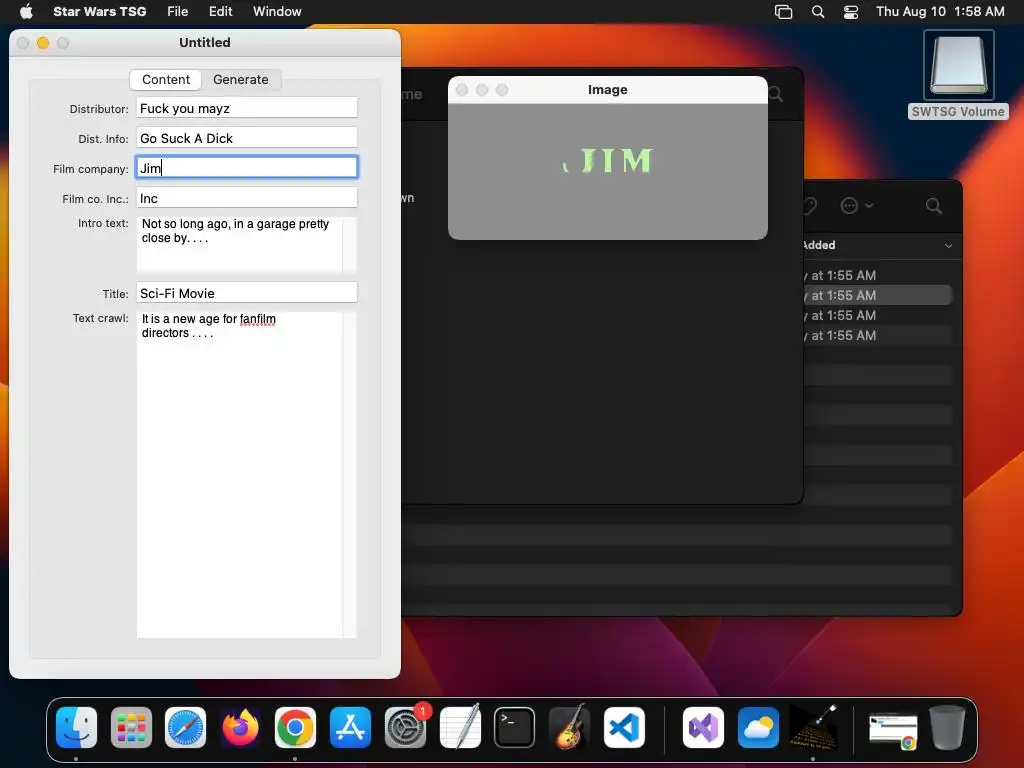This screenshot has height=768, width=1024.
Task: Open the Apple menu
Action: [26, 12]
